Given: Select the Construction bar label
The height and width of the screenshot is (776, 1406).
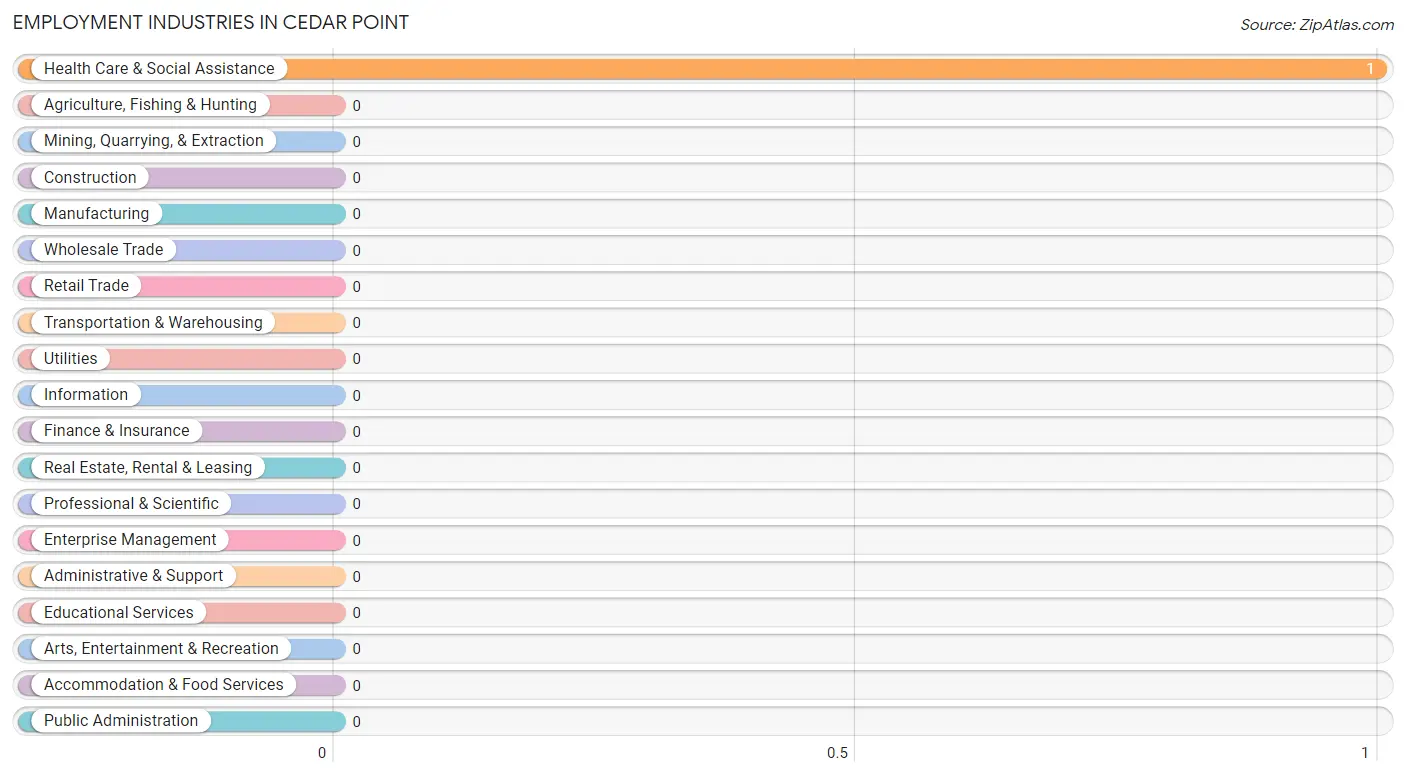Looking at the screenshot, I should coord(90,178).
